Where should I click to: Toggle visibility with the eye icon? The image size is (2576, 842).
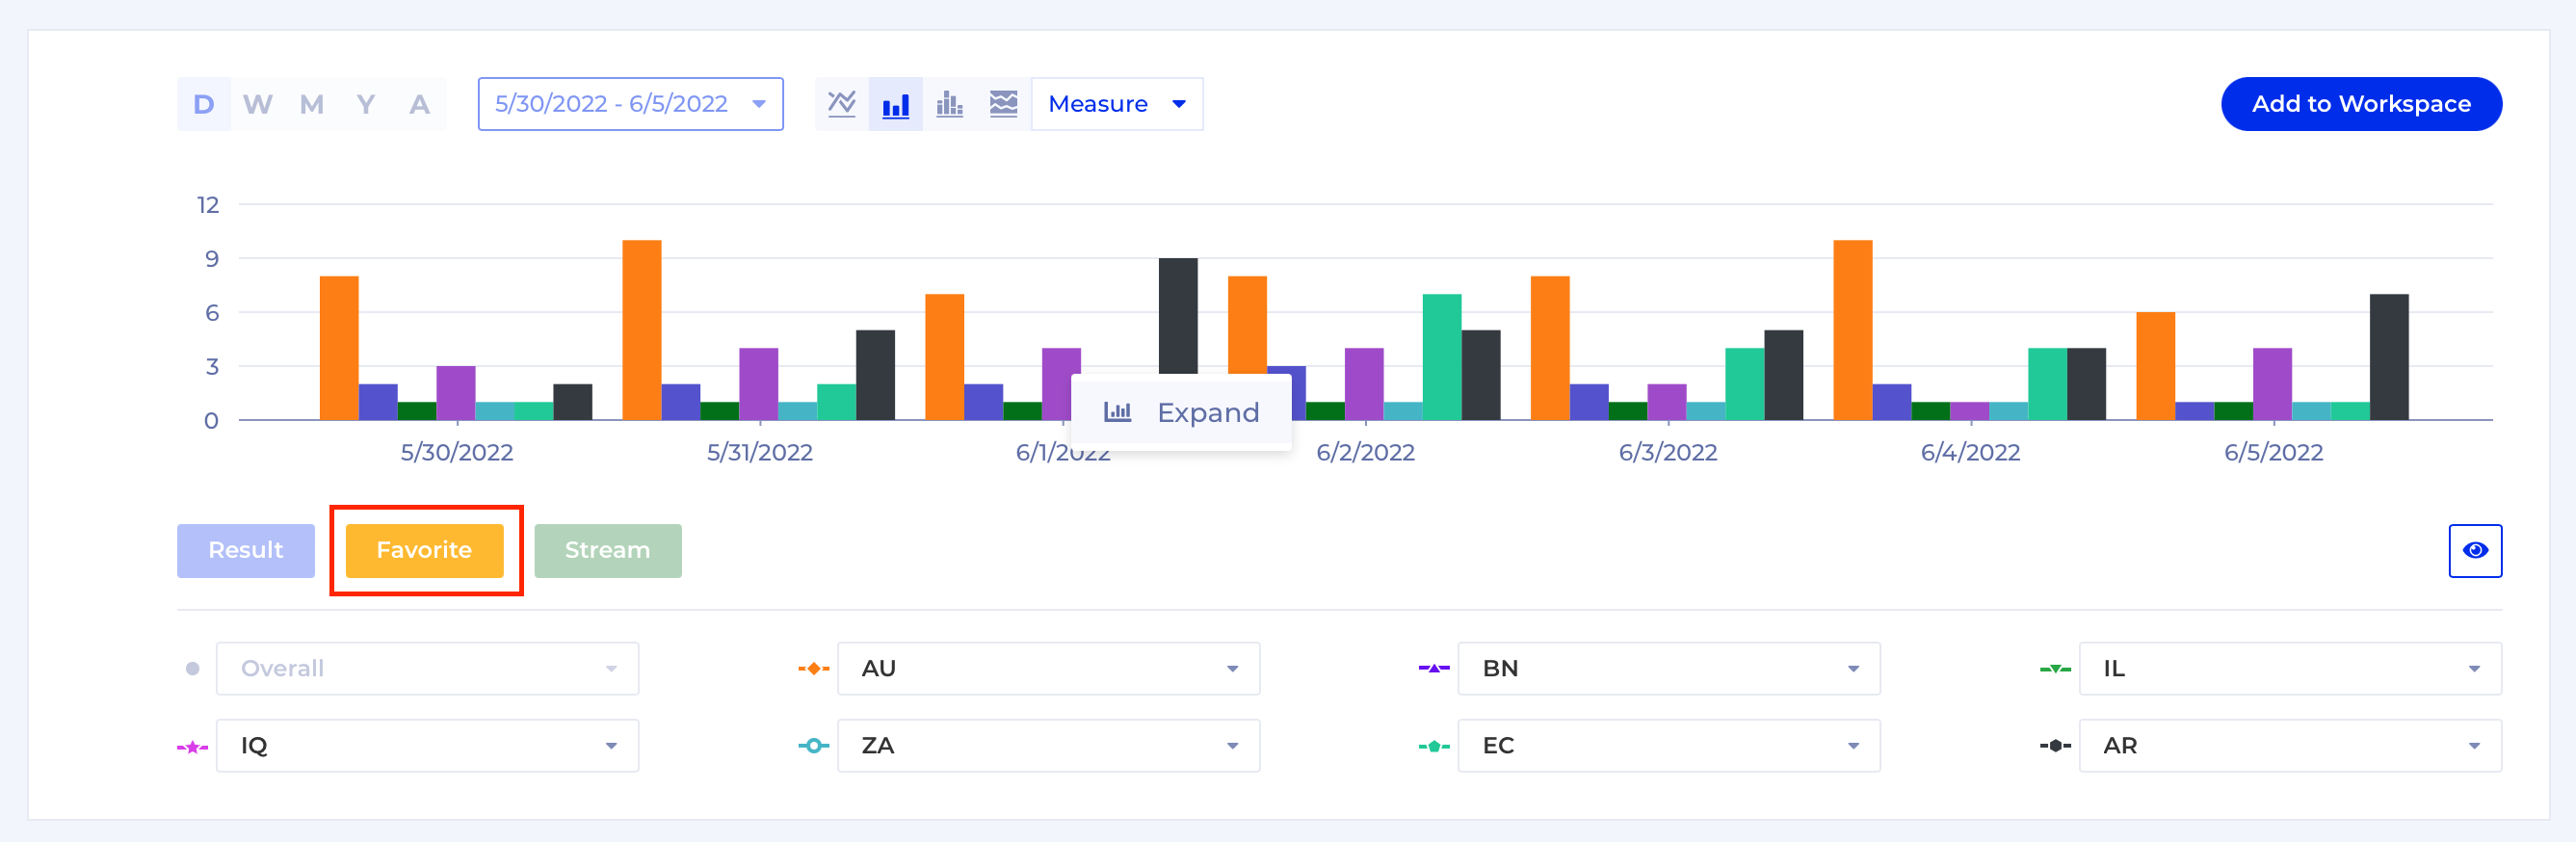click(x=2475, y=551)
